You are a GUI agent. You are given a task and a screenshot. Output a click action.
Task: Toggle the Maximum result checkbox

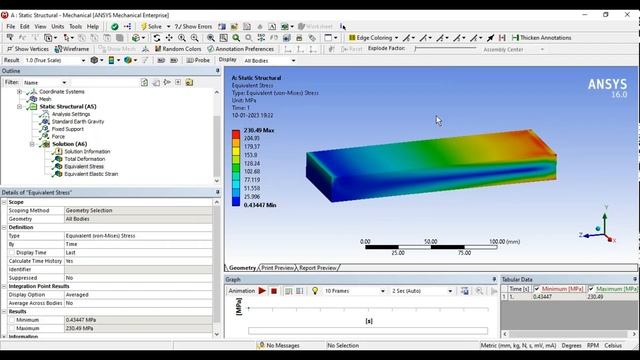tap(12, 328)
